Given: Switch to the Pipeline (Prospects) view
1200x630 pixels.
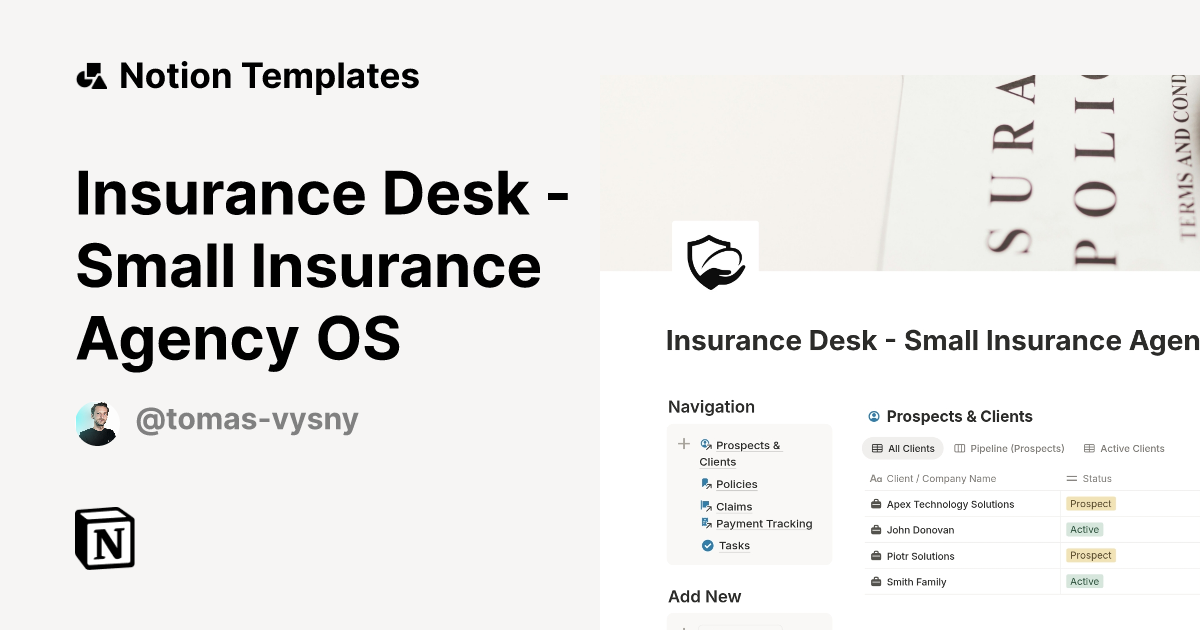Looking at the screenshot, I should (x=1009, y=448).
